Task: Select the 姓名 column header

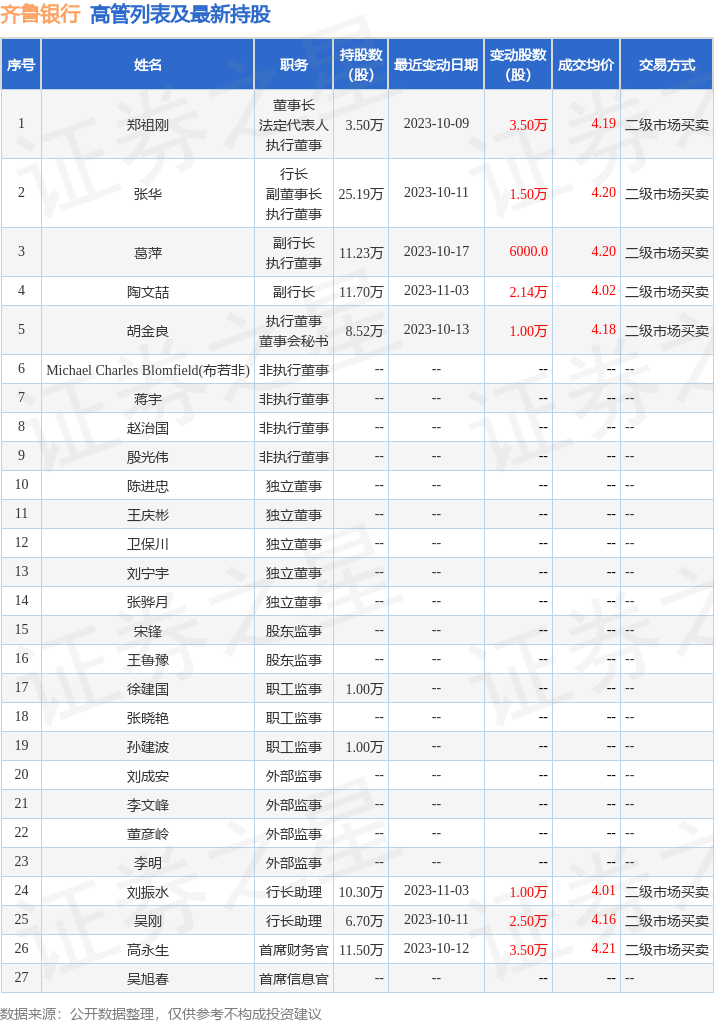Action: [x=147, y=65]
